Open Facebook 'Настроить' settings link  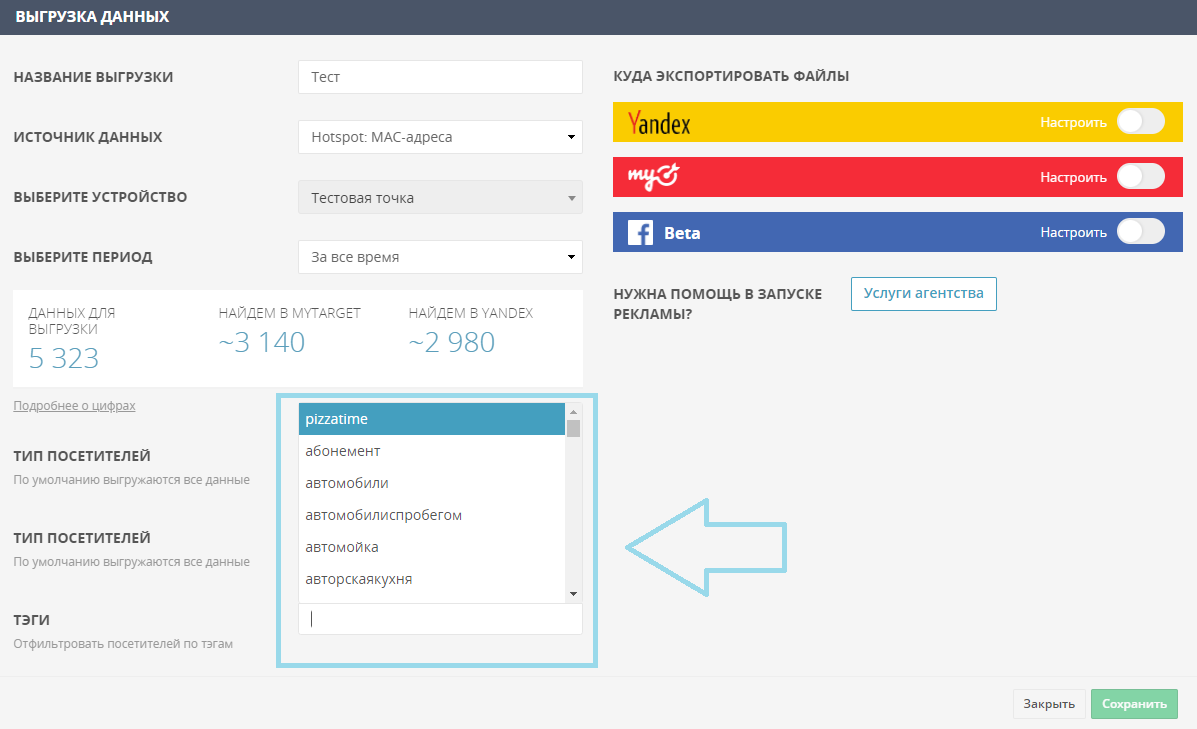click(x=1073, y=232)
